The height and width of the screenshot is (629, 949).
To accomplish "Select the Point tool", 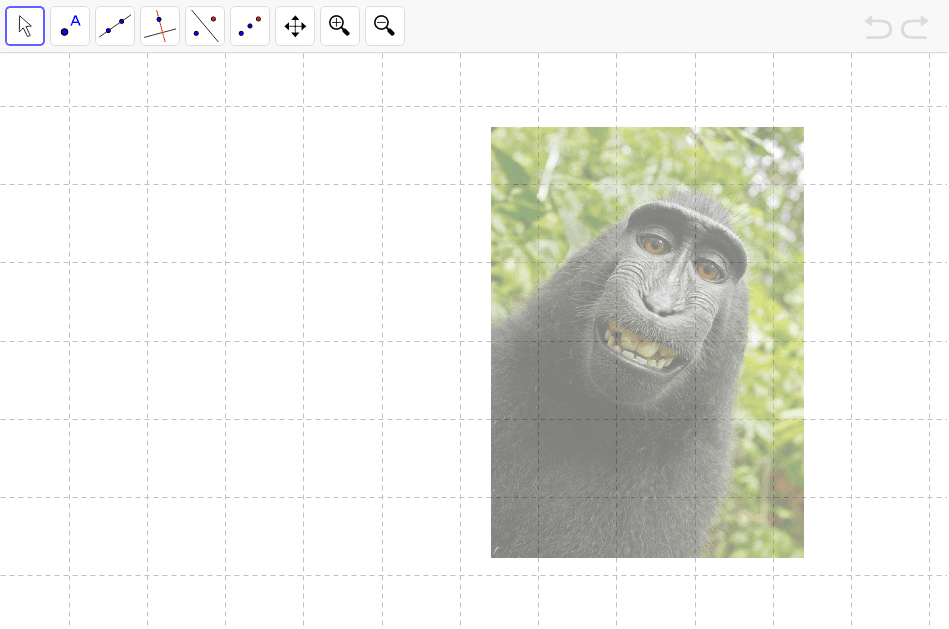I will tap(70, 26).
